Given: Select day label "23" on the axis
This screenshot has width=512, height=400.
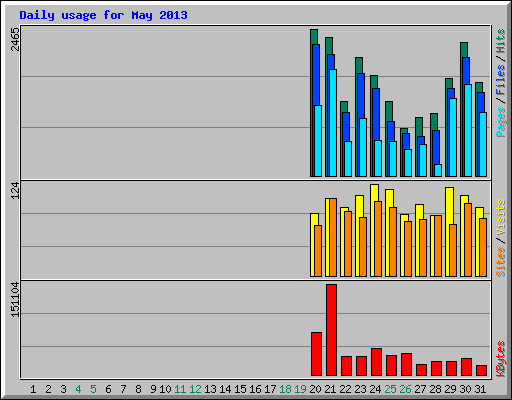Looking at the screenshot, I should pos(360,389).
